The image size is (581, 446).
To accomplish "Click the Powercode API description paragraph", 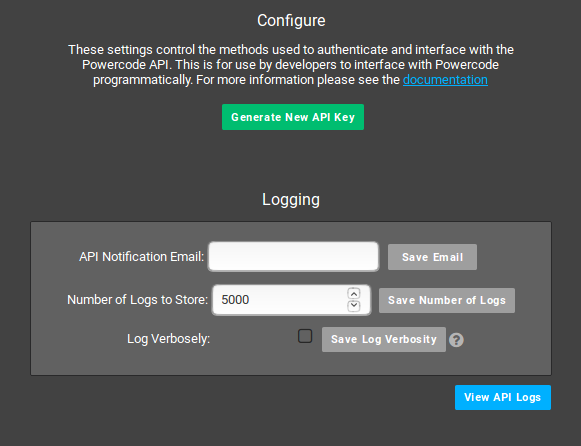I will (291, 65).
